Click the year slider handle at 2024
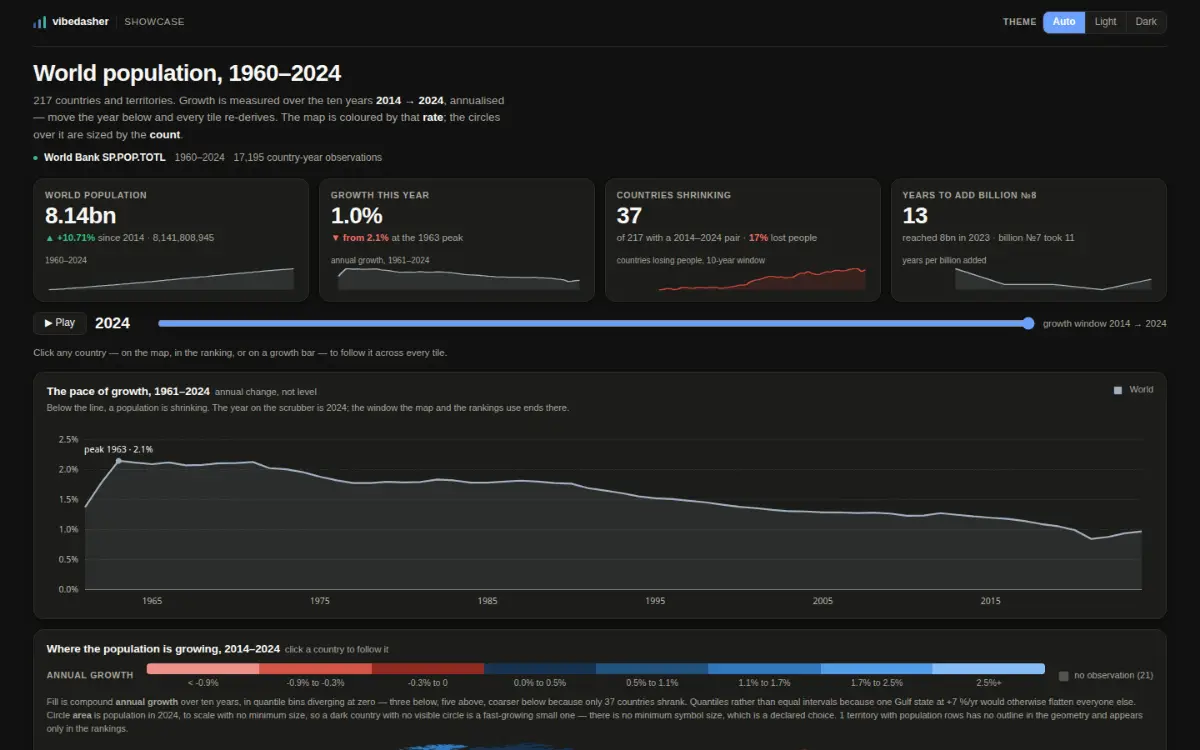The width and height of the screenshot is (1200, 750). click(1028, 323)
